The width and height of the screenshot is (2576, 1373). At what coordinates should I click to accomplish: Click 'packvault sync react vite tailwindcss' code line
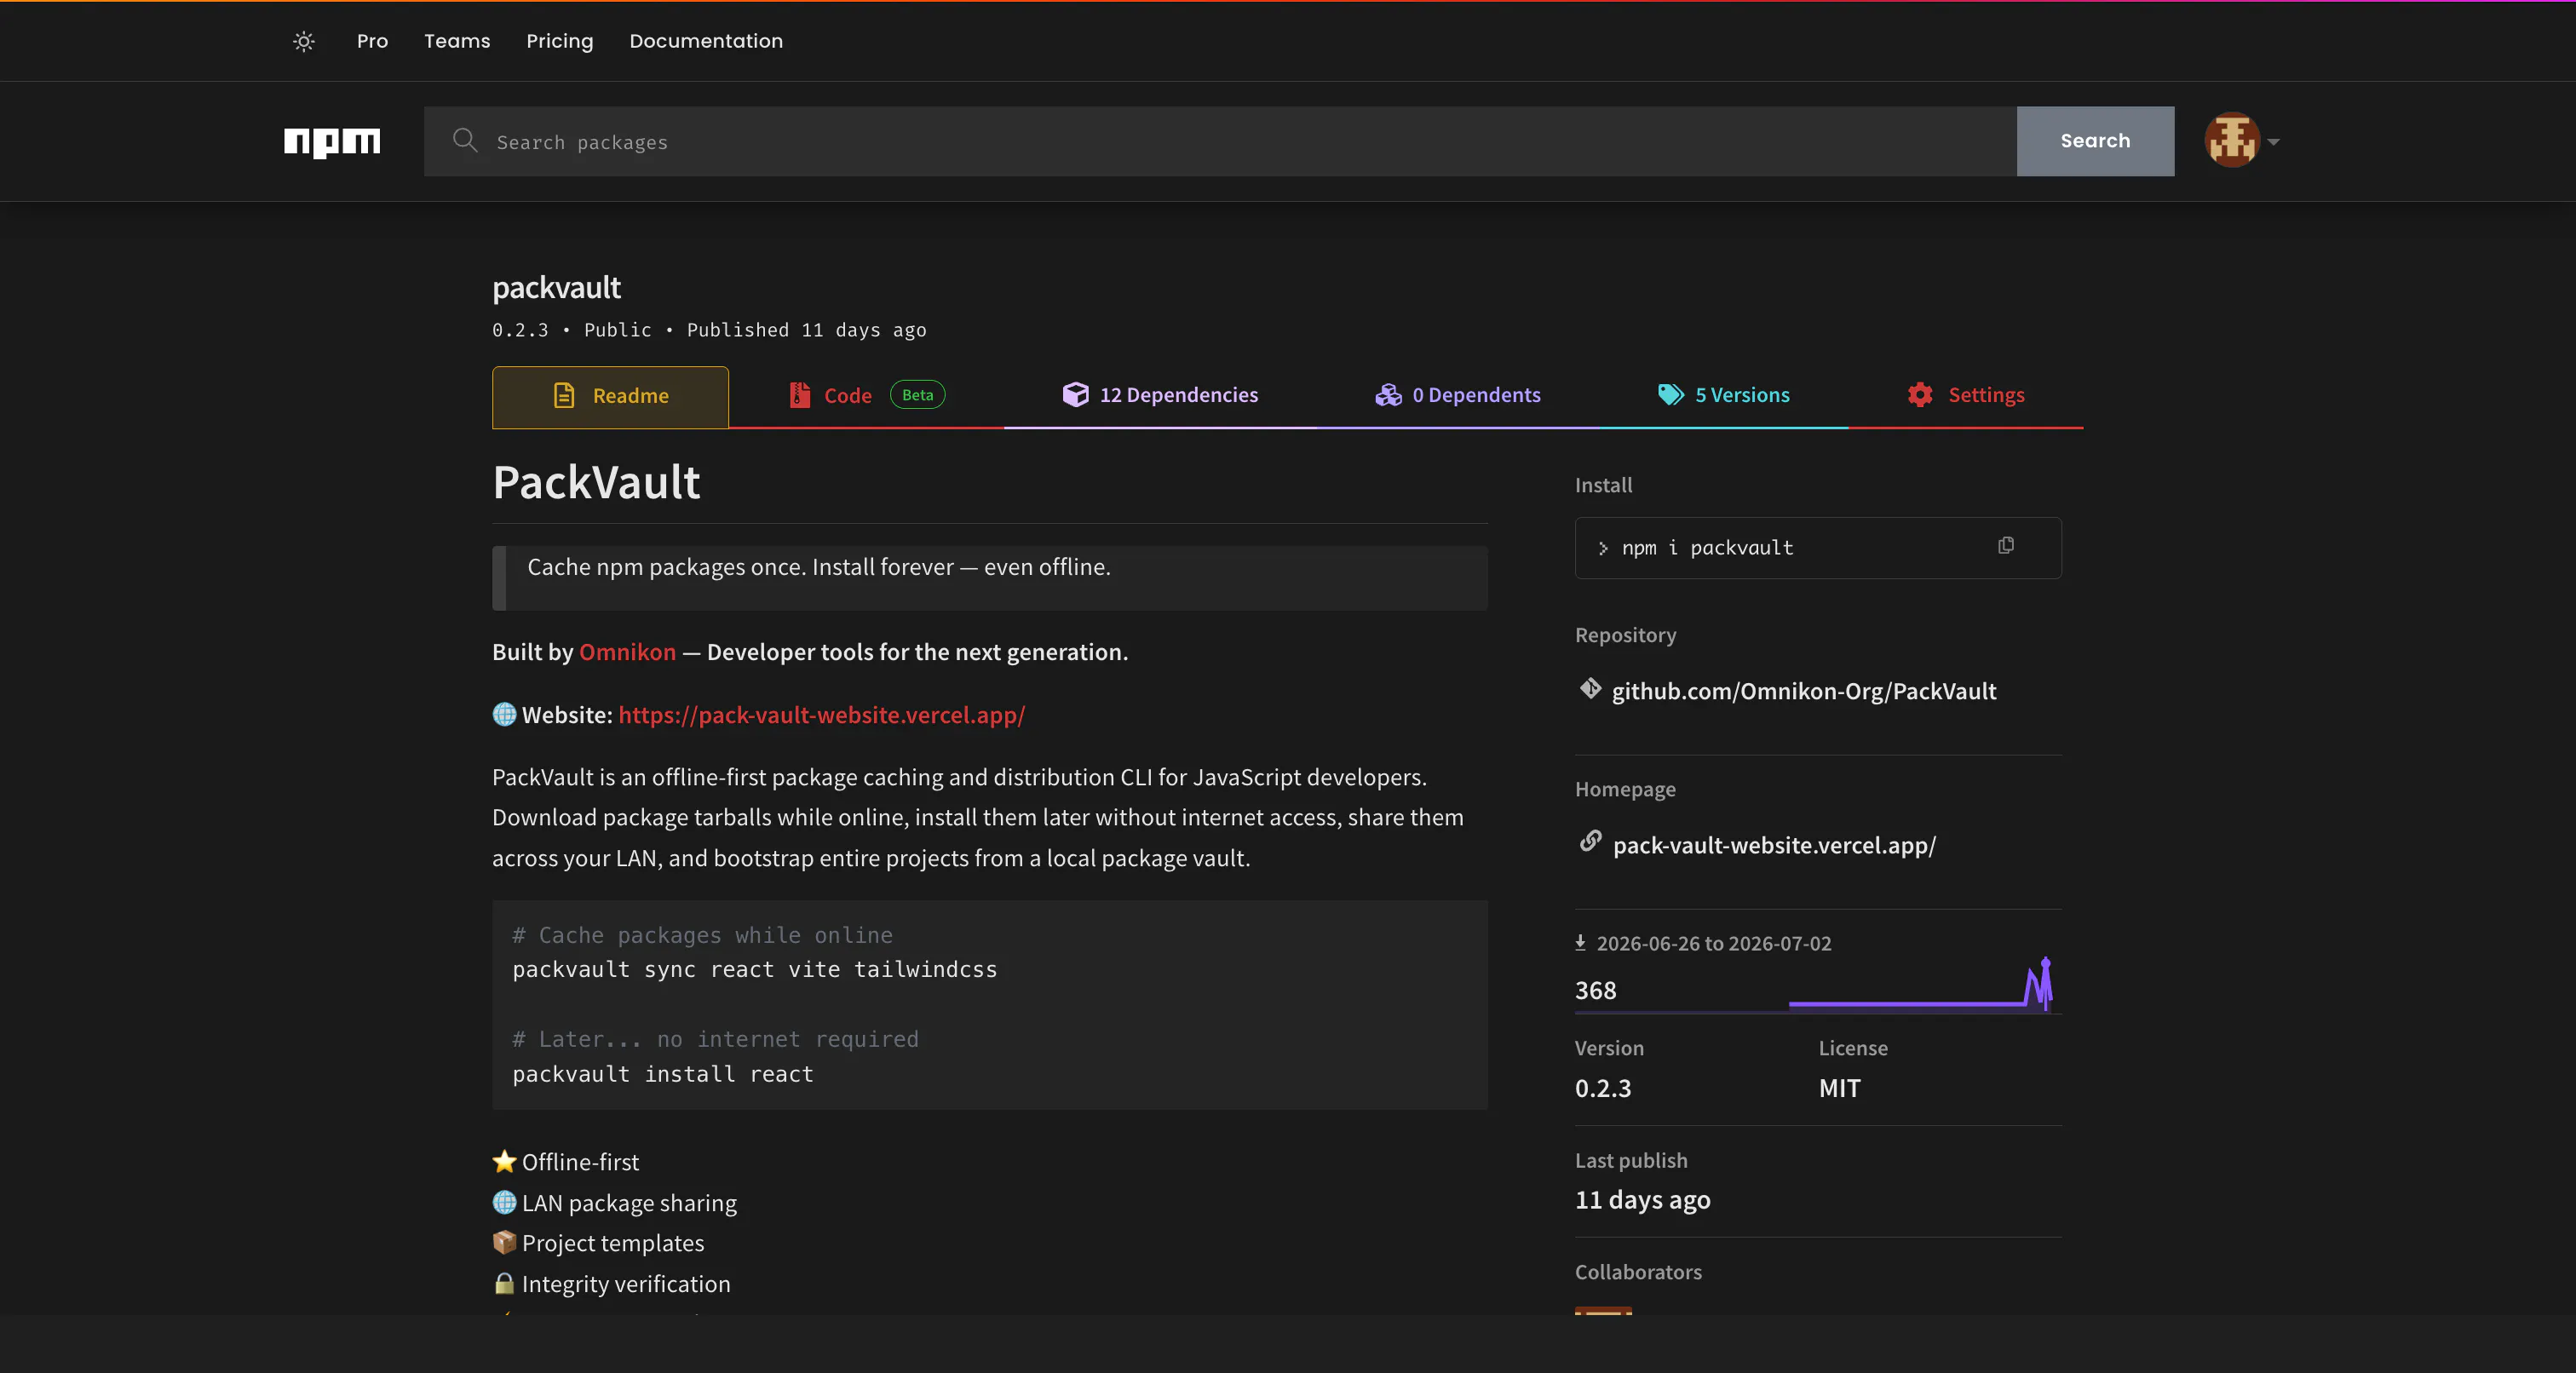pyautogui.click(x=754, y=970)
